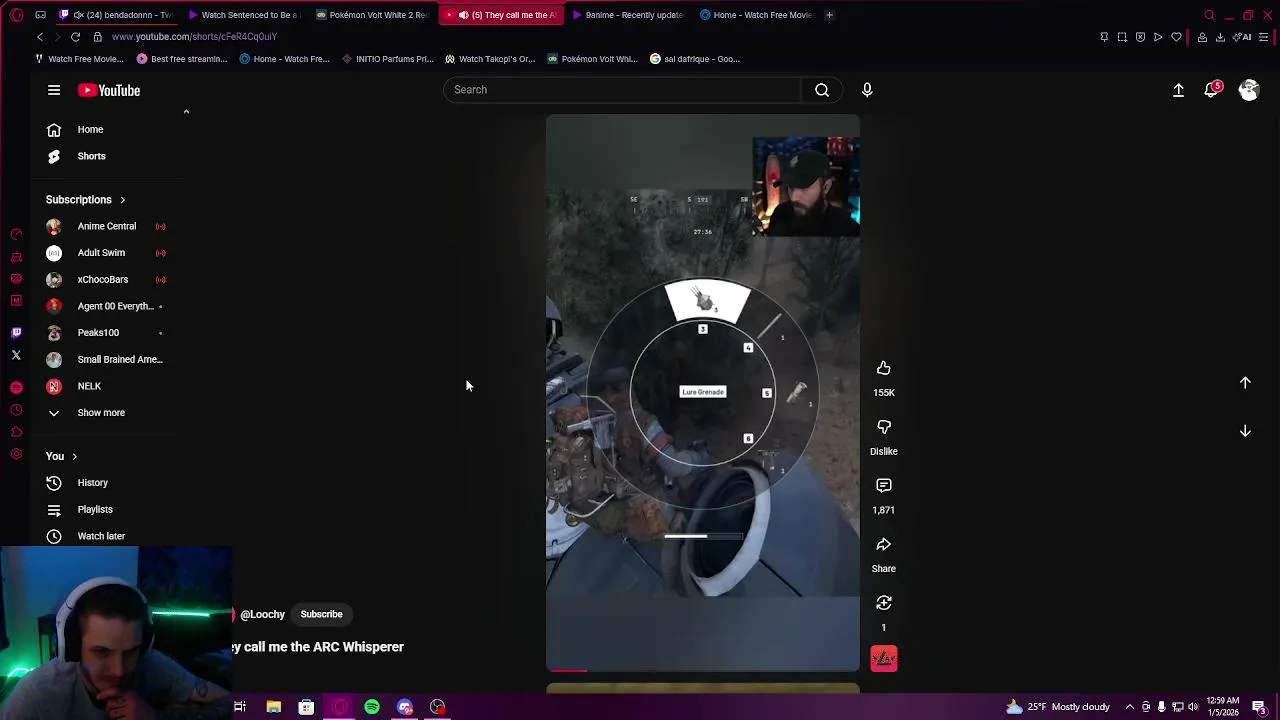1280x720 pixels.
Task: Open the YouTube upload create icon
Action: 1178,90
